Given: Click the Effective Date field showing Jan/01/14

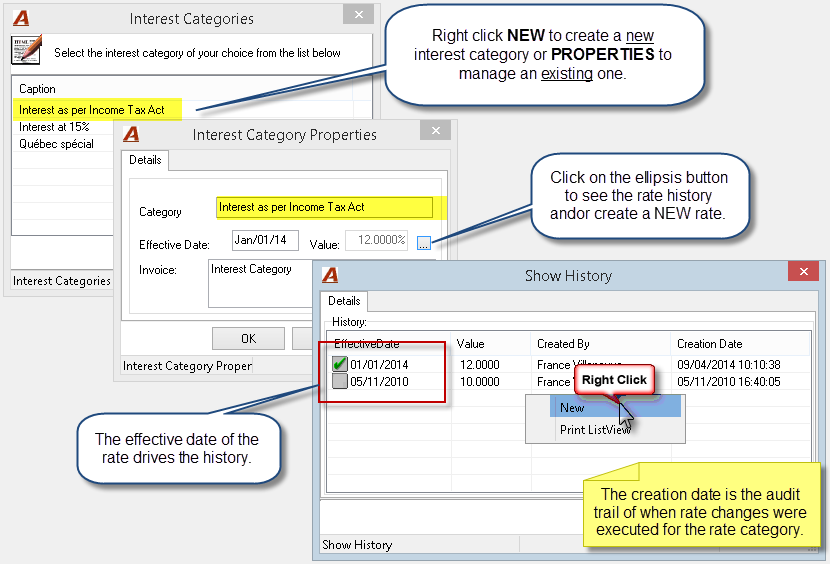Looking at the screenshot, I should (265, 240).
